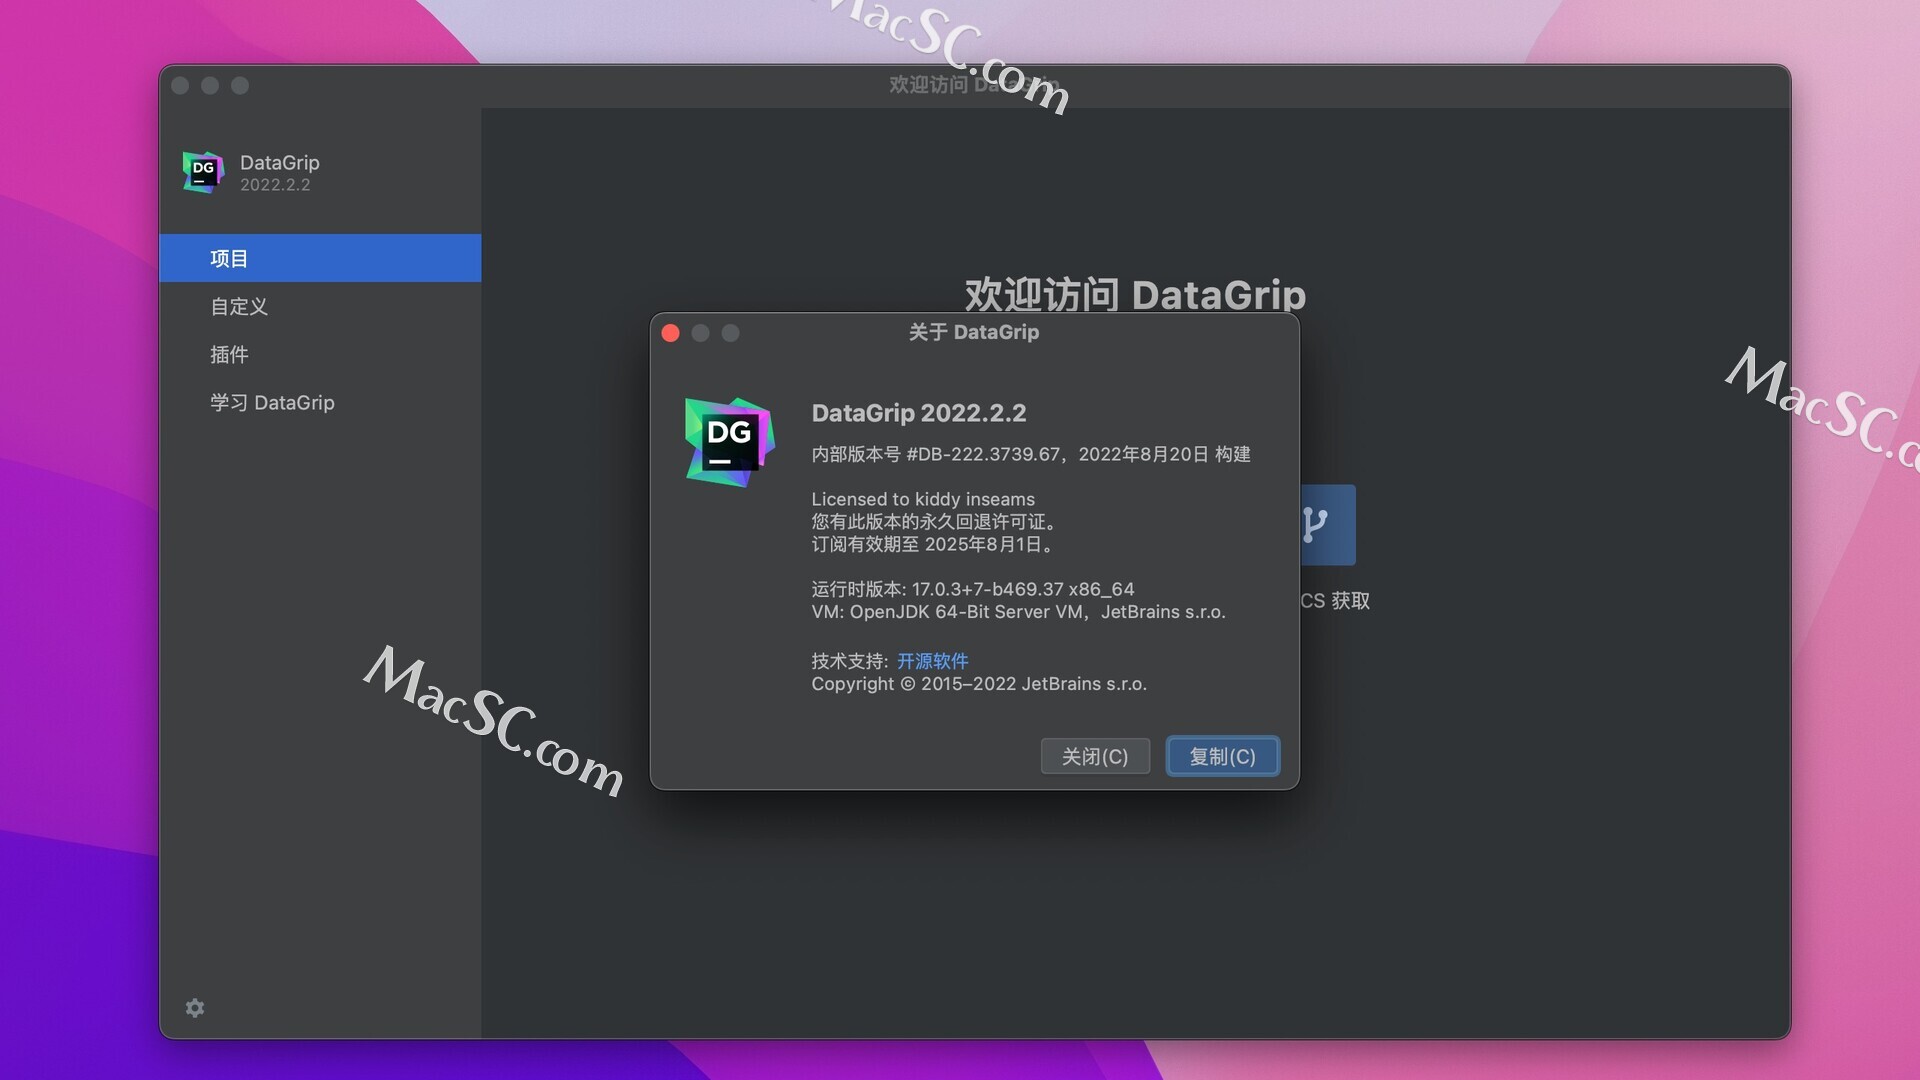
Task: Click the DataGrip application icon
Action: coord(204,171)
